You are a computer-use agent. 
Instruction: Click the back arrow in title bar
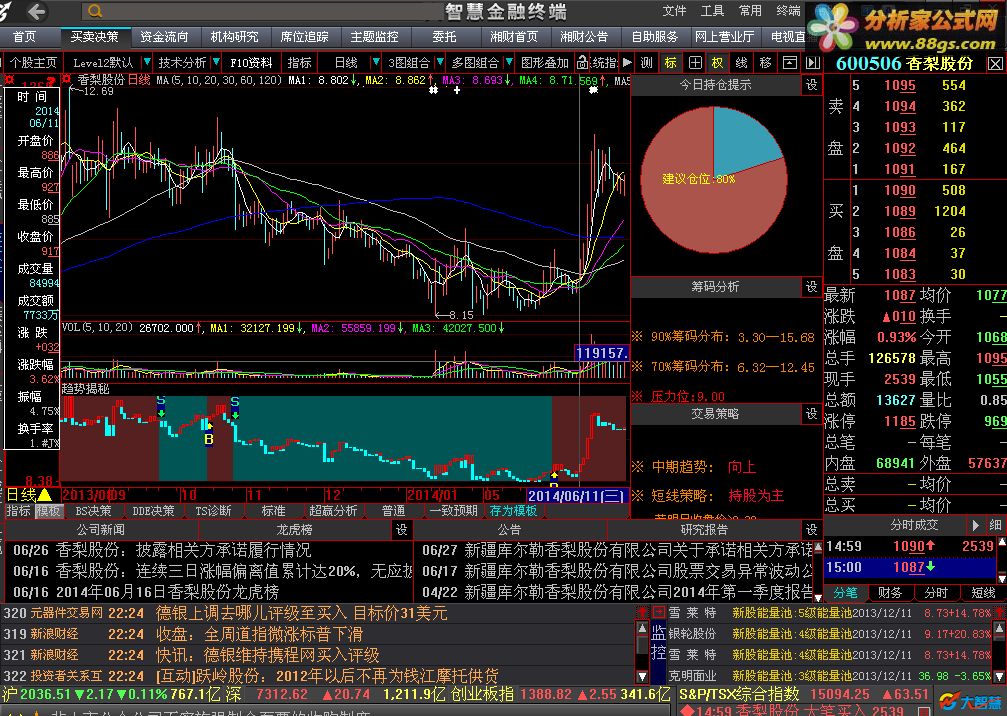tap(37, 12)
